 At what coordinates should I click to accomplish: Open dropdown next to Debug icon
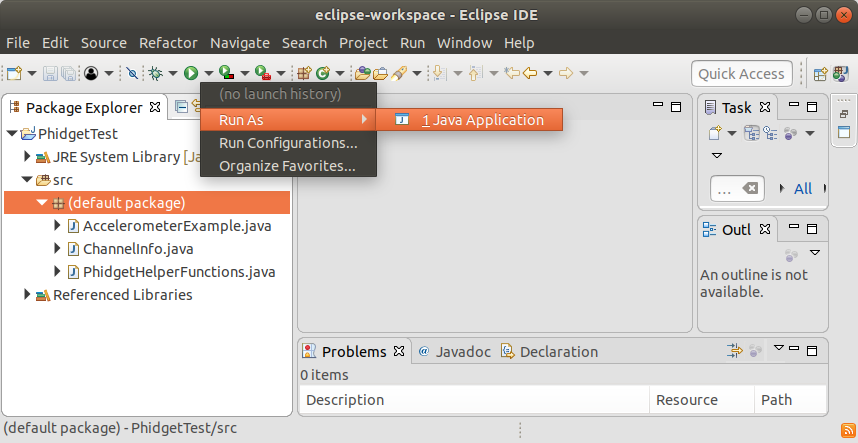coord(173,73)
